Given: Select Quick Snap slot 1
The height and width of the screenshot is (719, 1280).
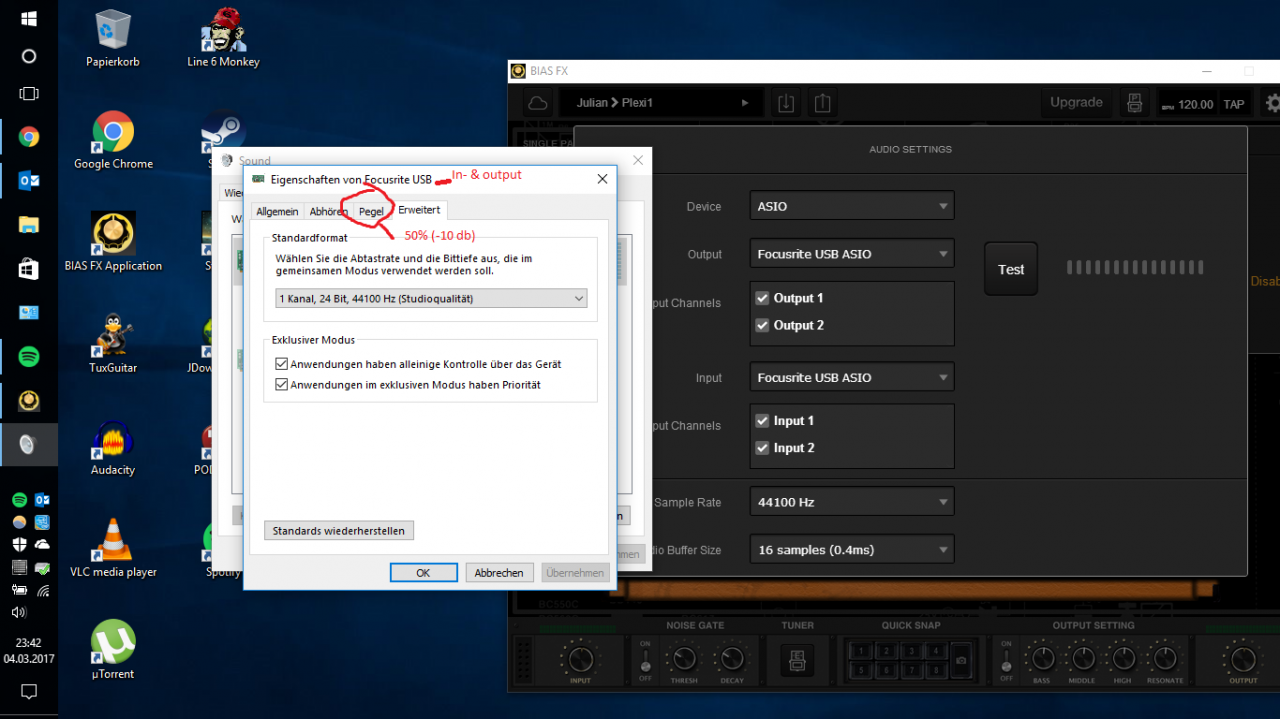Looking at the screenshot, I should click(861, 650).
